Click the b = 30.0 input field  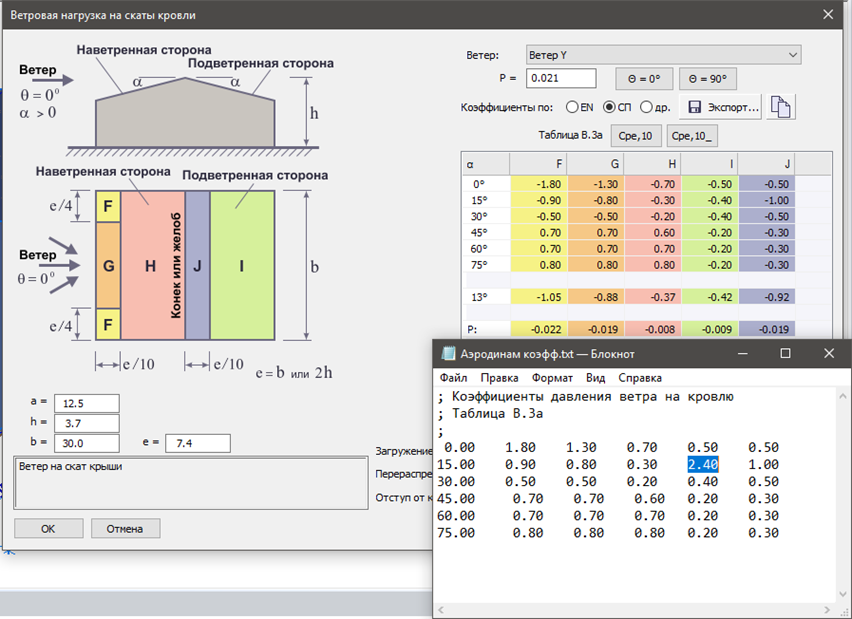click(x=87, y=443)
